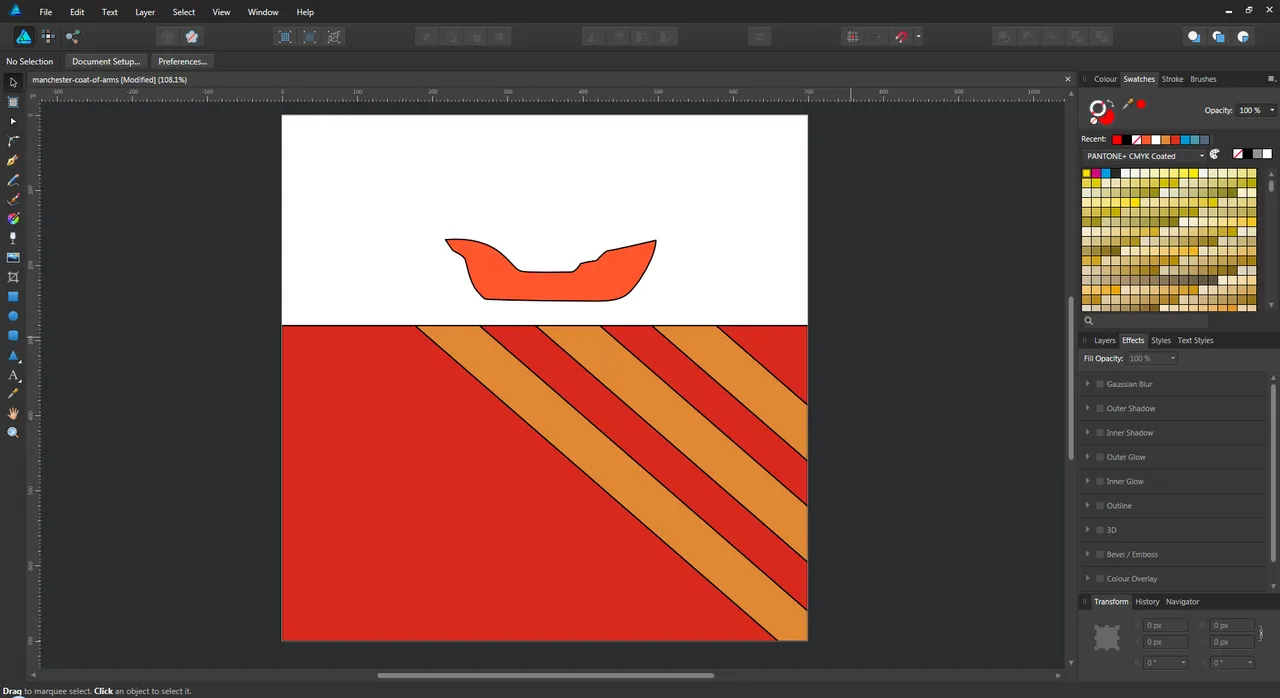
Task: Open the palette options icon beside PANTONE
Action: (1215, 155)
